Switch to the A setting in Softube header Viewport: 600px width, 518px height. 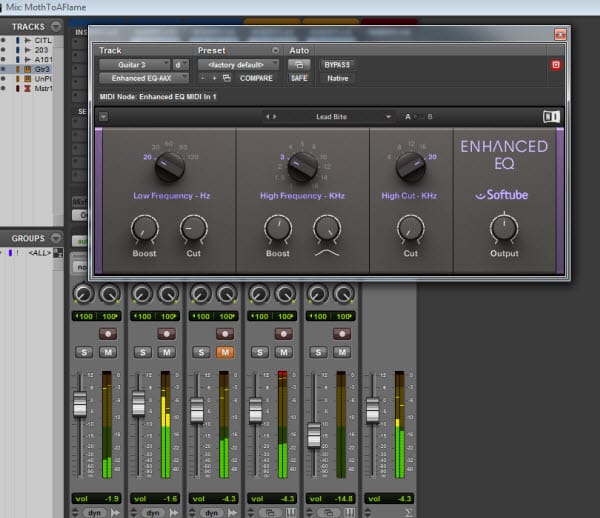coord(408,117)
